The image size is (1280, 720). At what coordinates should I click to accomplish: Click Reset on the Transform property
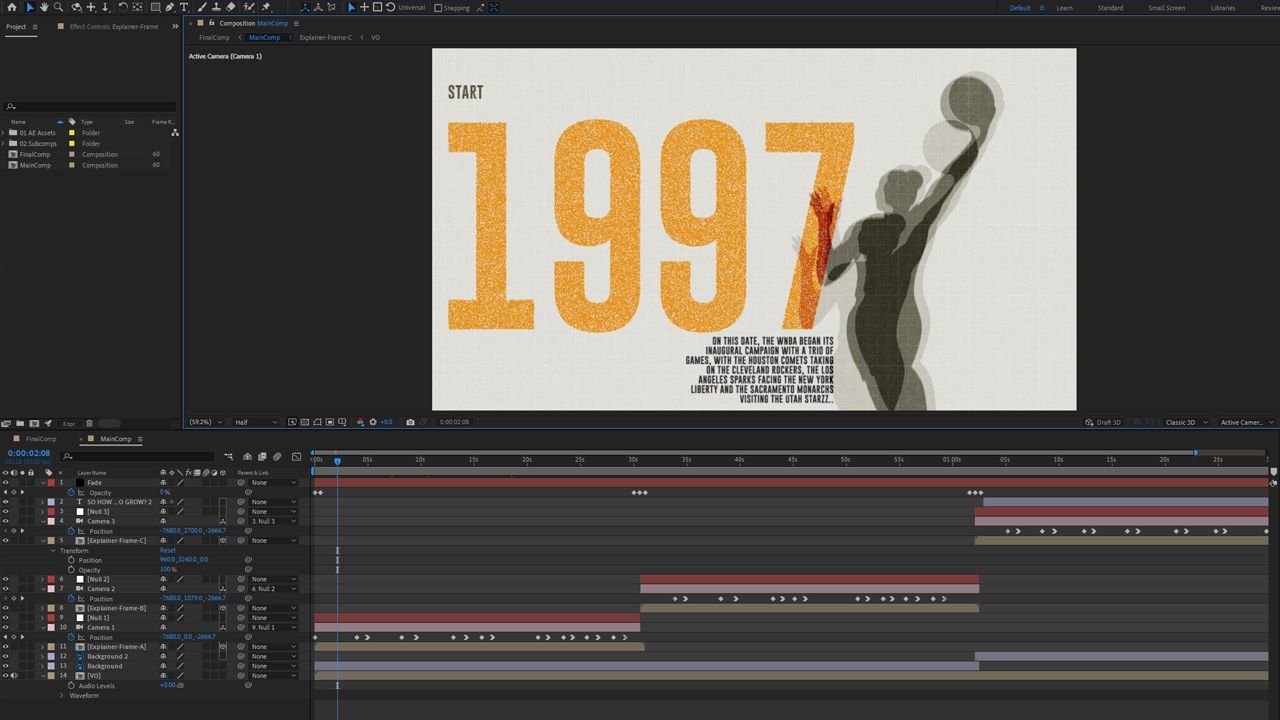click(x=167, y=550)
